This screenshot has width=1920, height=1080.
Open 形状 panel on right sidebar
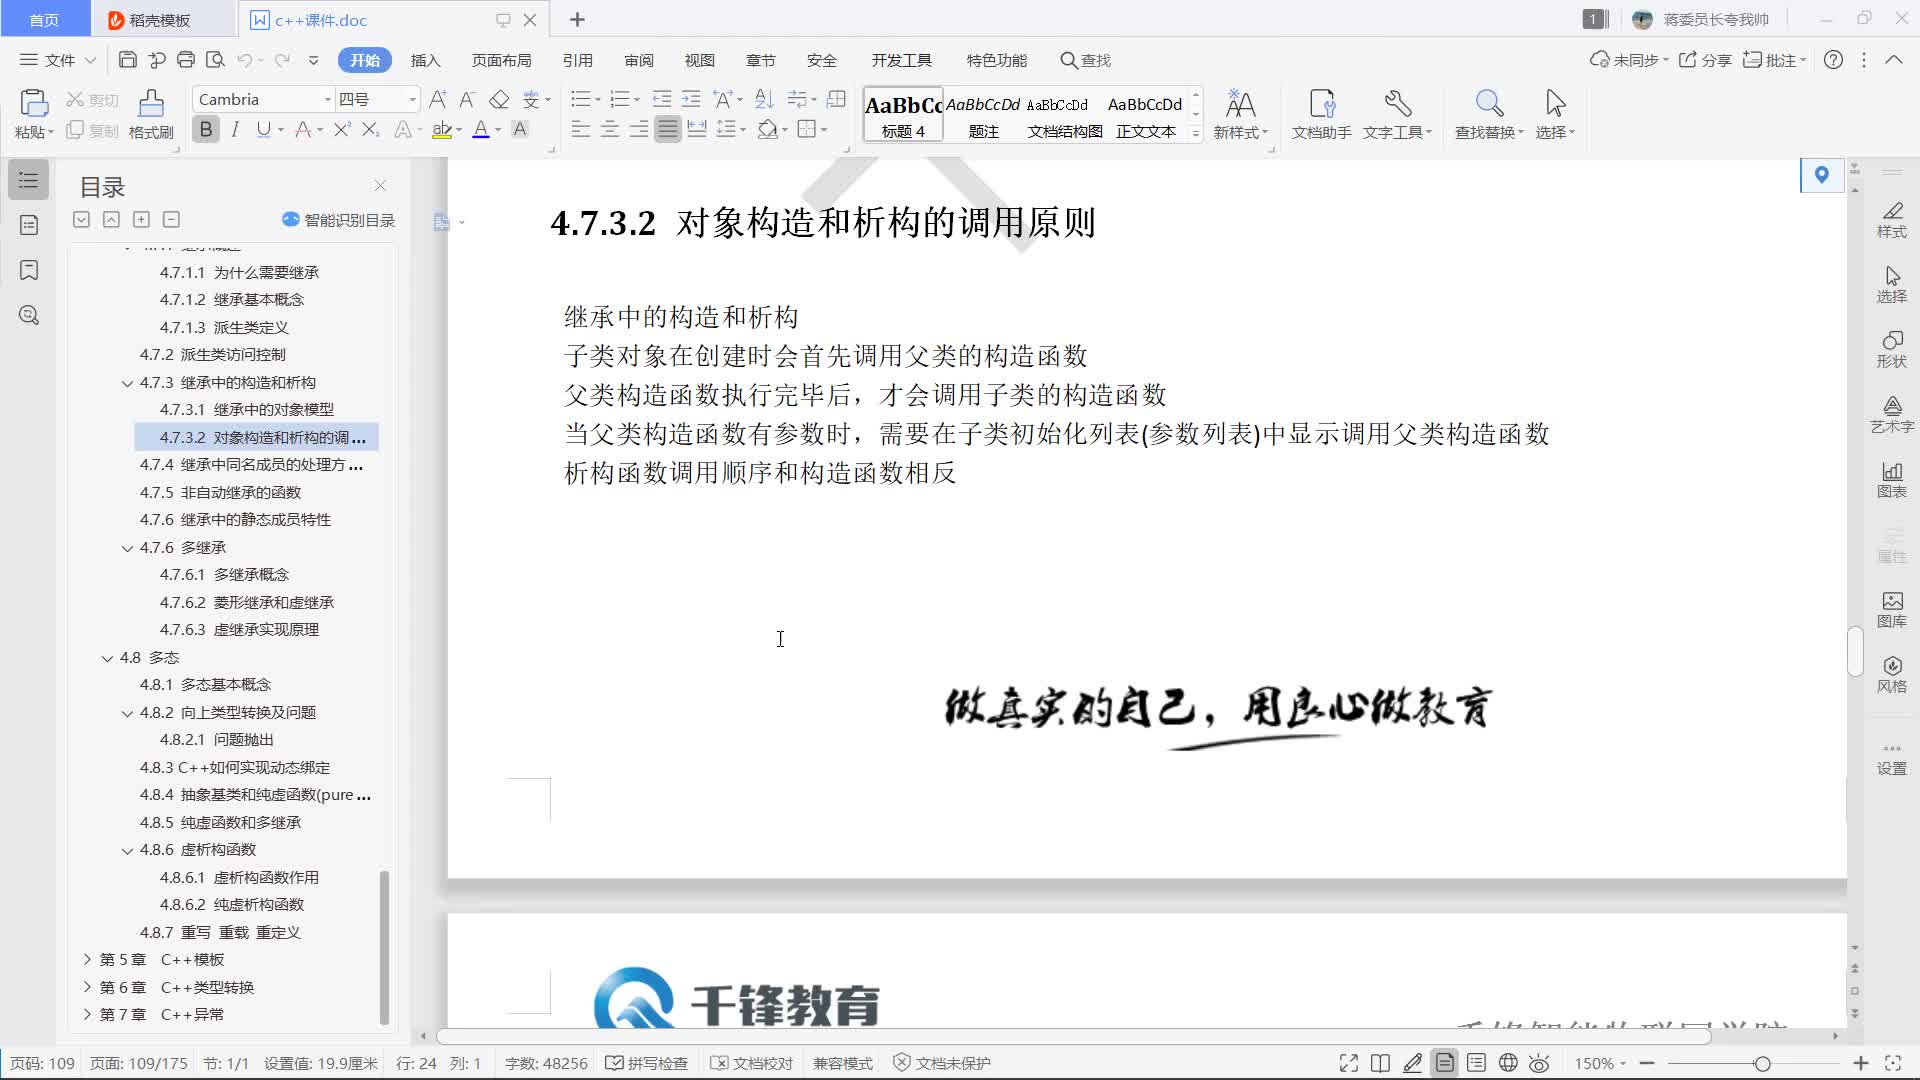pyautogui.click(x=1891, y=349)
